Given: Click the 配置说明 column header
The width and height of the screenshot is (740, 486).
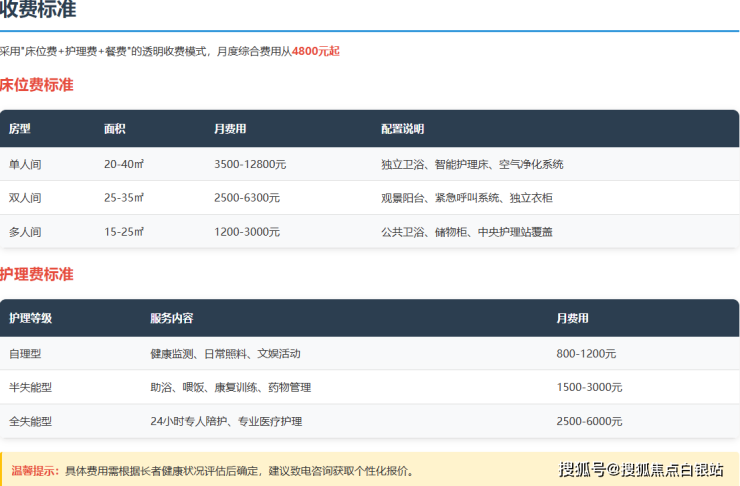Looking at the screenshot, I should [402, 129].
